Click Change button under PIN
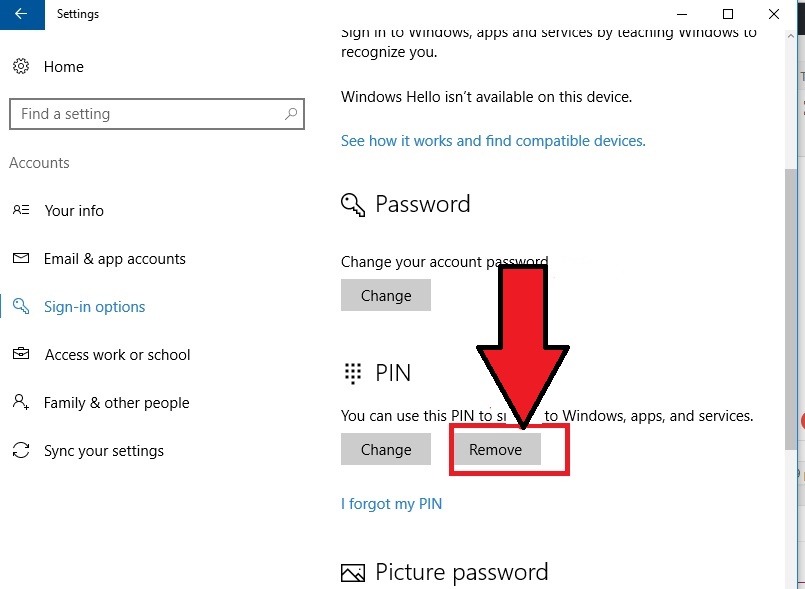Image resolution: width=805 pixels, height=589 pixels. pyautogui.click(x=386, y=449)
